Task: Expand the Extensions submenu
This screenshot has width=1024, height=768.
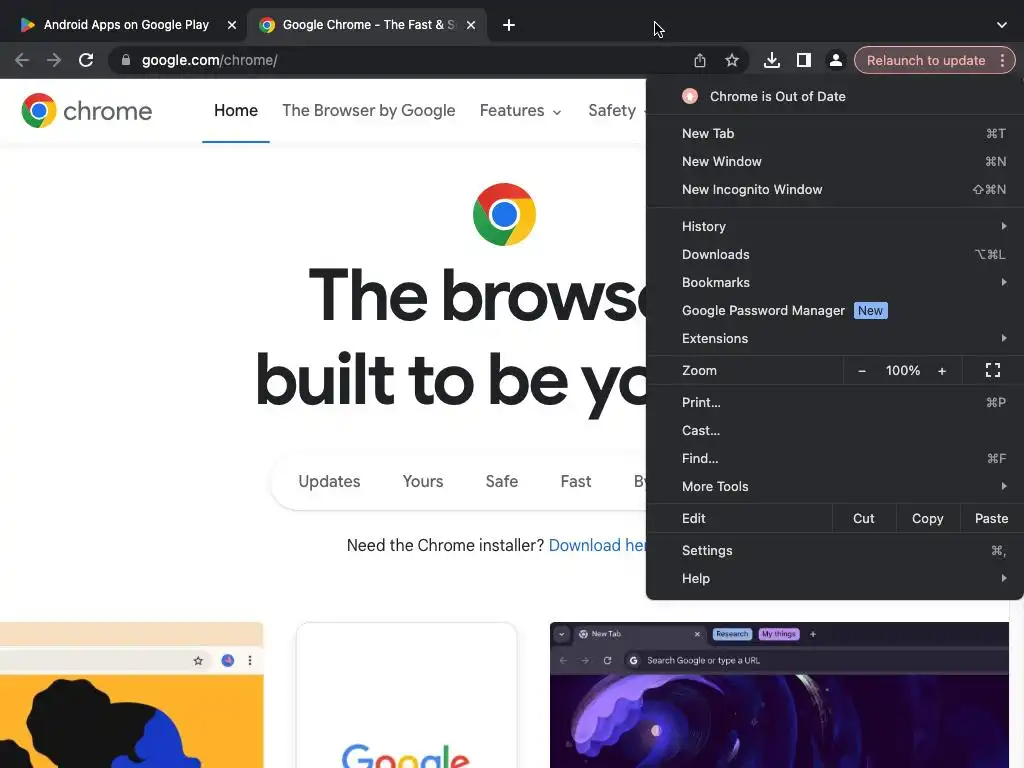Action: [x=835, y=339]
